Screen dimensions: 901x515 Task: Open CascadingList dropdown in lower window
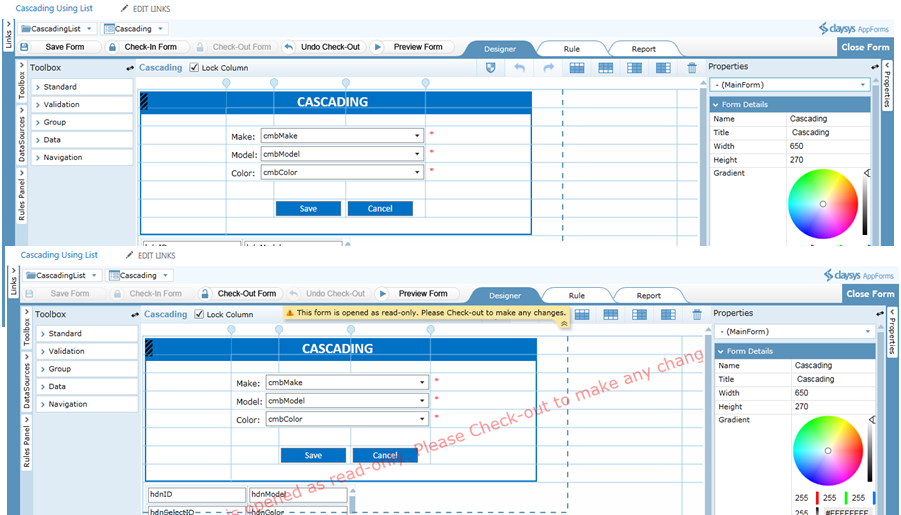[94, 275]
